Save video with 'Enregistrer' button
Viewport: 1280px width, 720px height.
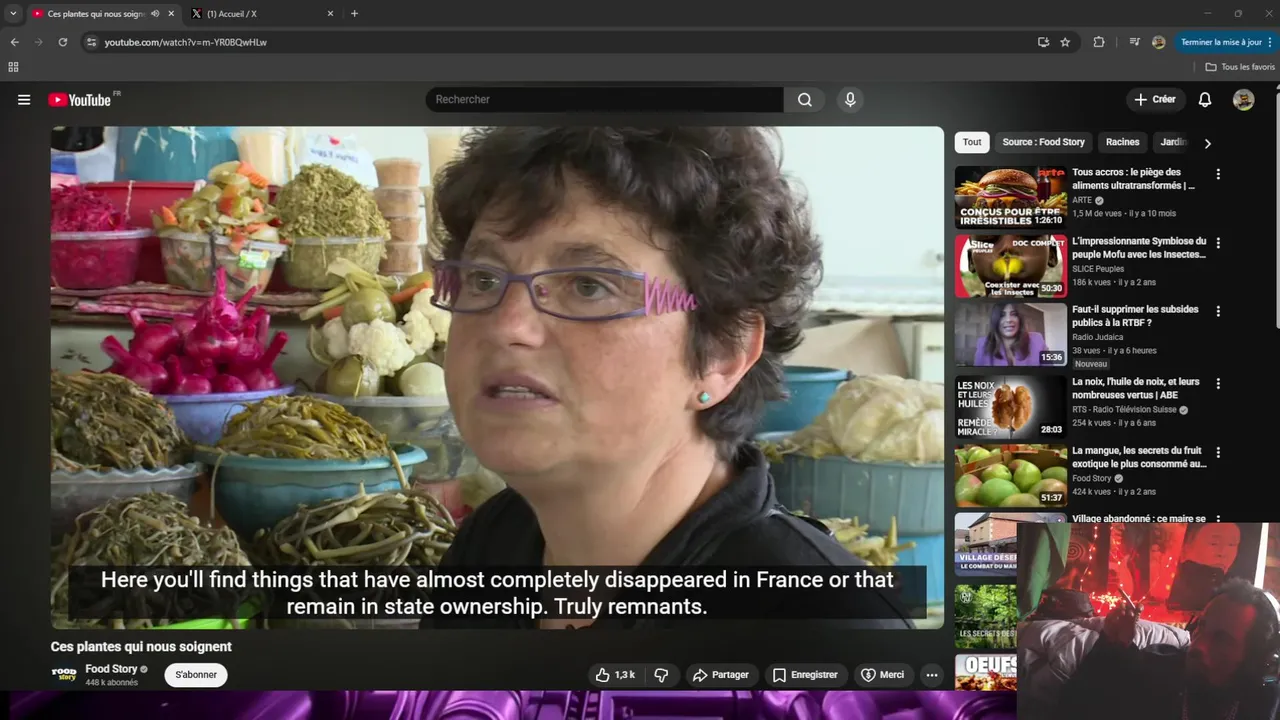(805, 675)
